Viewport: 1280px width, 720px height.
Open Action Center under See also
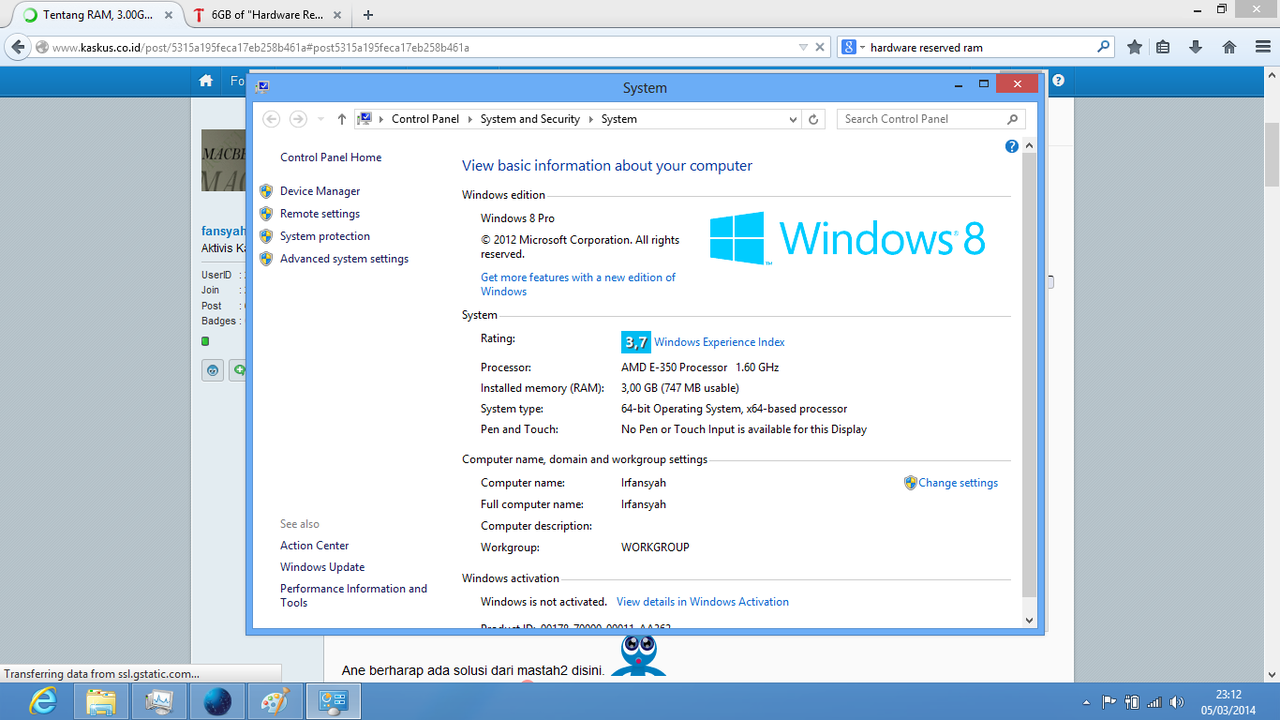tap(314, 546)
